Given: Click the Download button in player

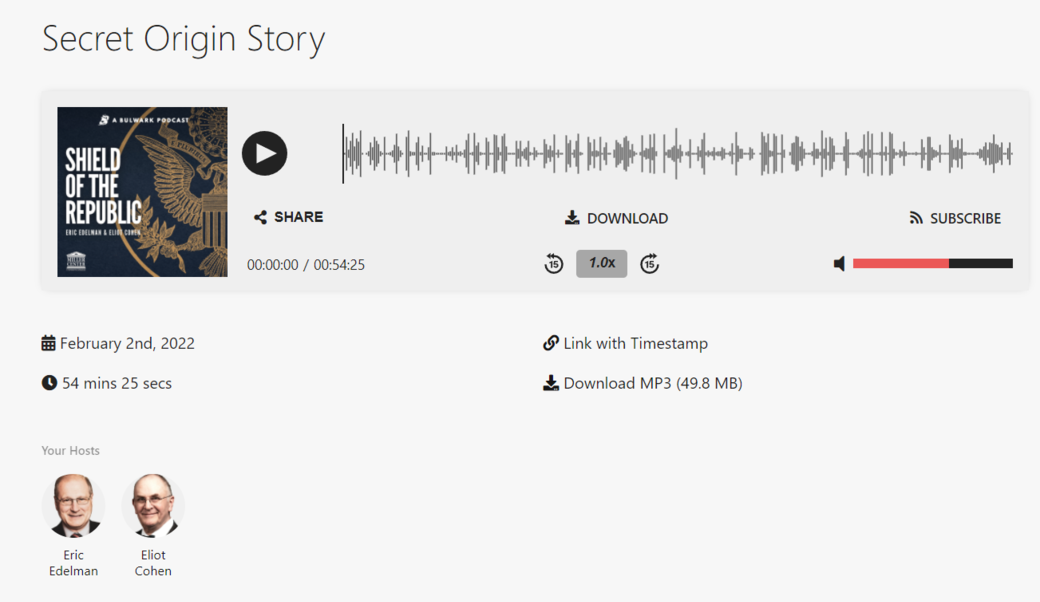Looking at the screenshot, I should click(x=616, y=218).
